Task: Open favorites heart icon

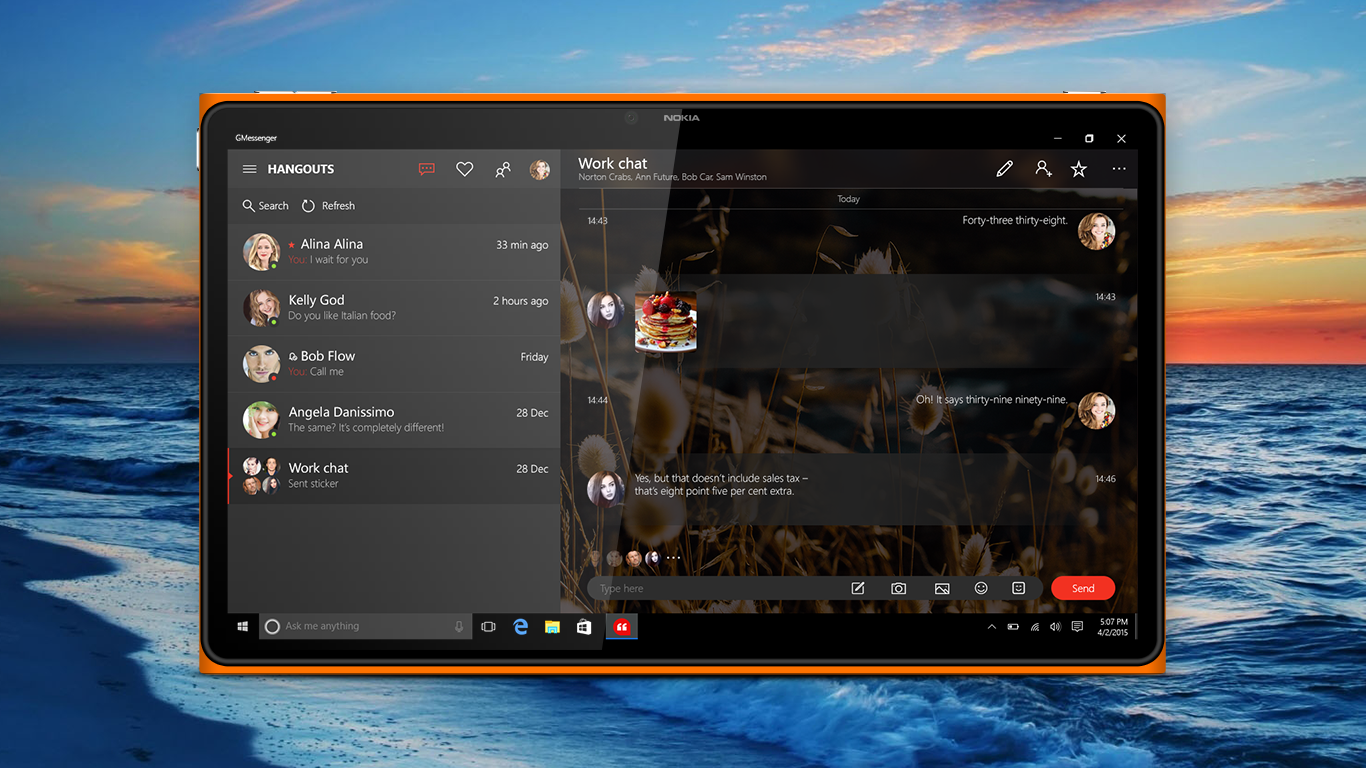Action: [x=464, y=169]
